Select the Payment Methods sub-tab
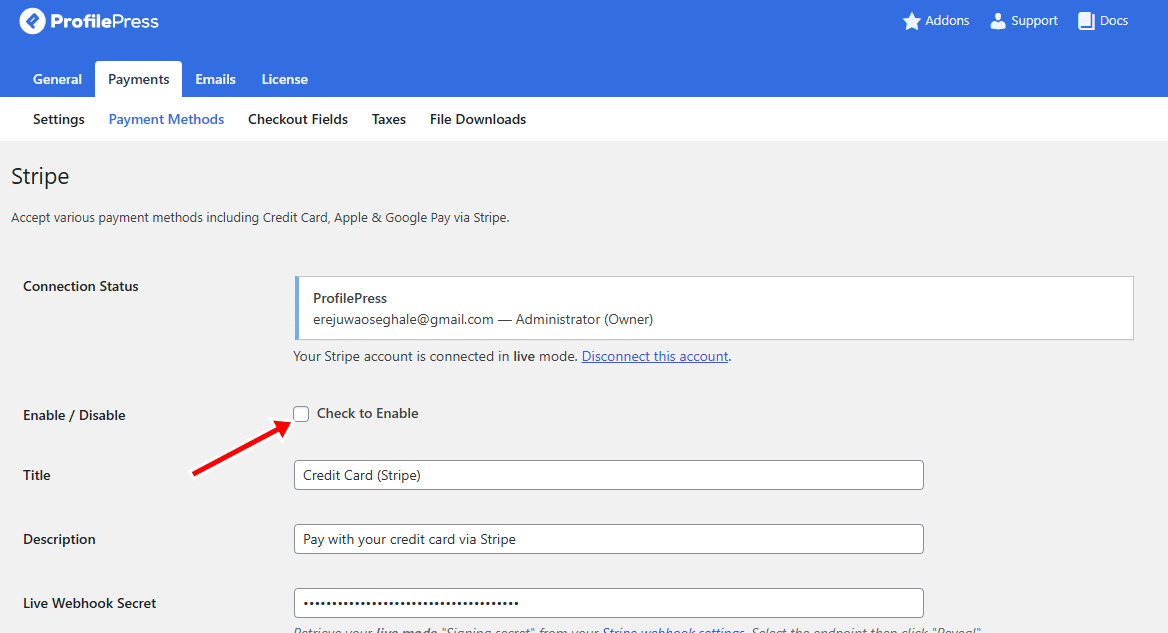 click(x=166, y=119)
